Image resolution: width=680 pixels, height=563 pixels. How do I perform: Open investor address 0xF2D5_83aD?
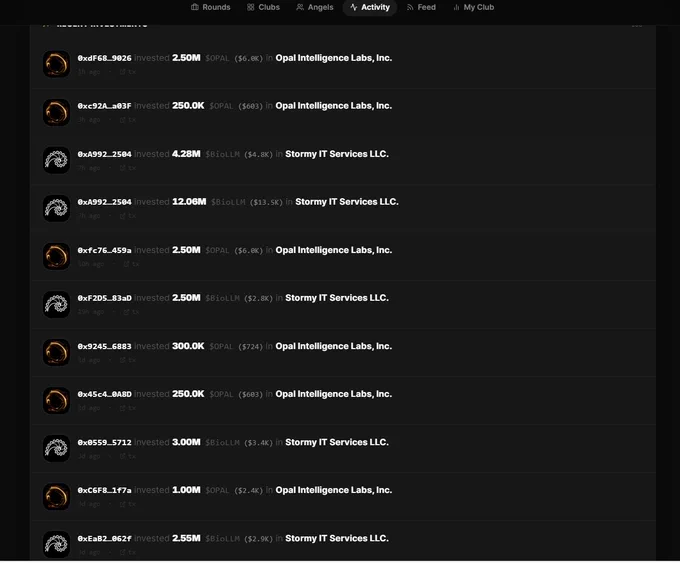click(105, 298)
